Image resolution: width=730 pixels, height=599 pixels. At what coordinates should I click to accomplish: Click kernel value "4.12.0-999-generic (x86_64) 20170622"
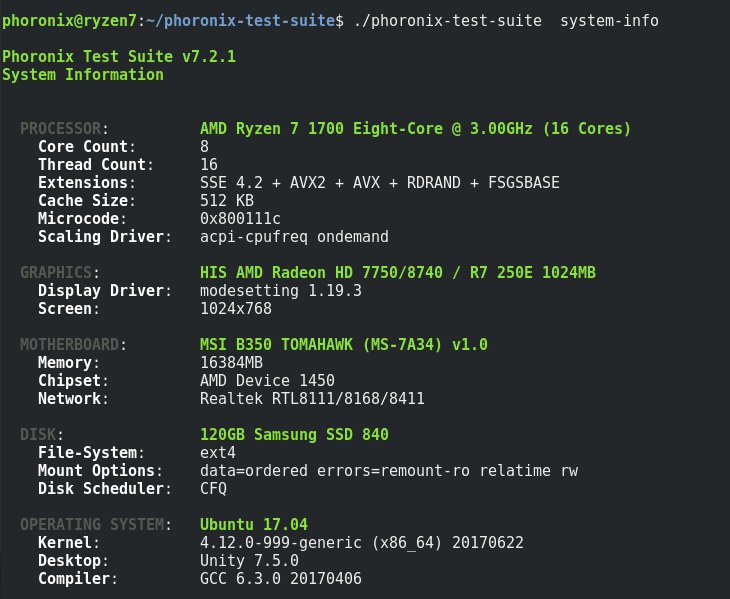362,543
